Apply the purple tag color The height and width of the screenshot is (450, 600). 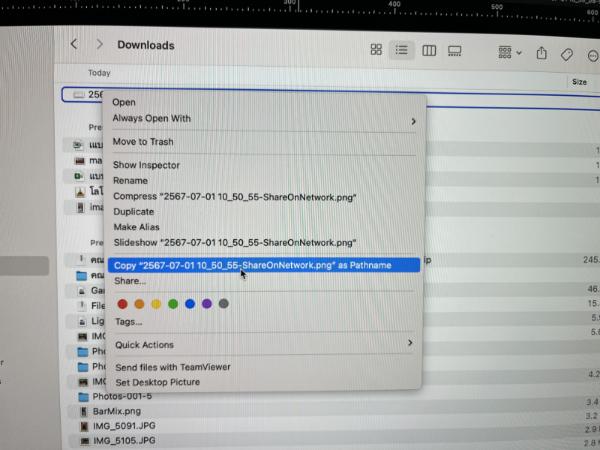207,304
